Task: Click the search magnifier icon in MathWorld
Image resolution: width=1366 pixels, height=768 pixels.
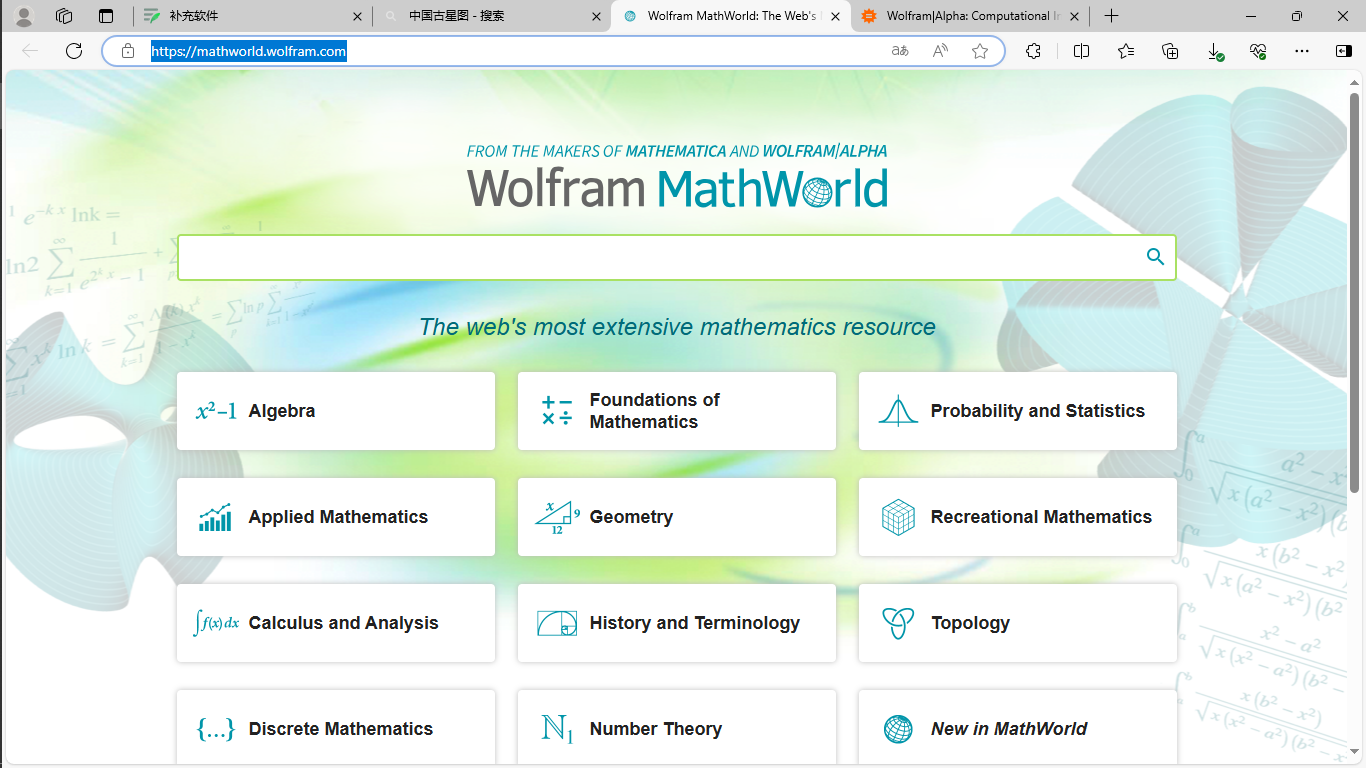Action: [1155, 257]
